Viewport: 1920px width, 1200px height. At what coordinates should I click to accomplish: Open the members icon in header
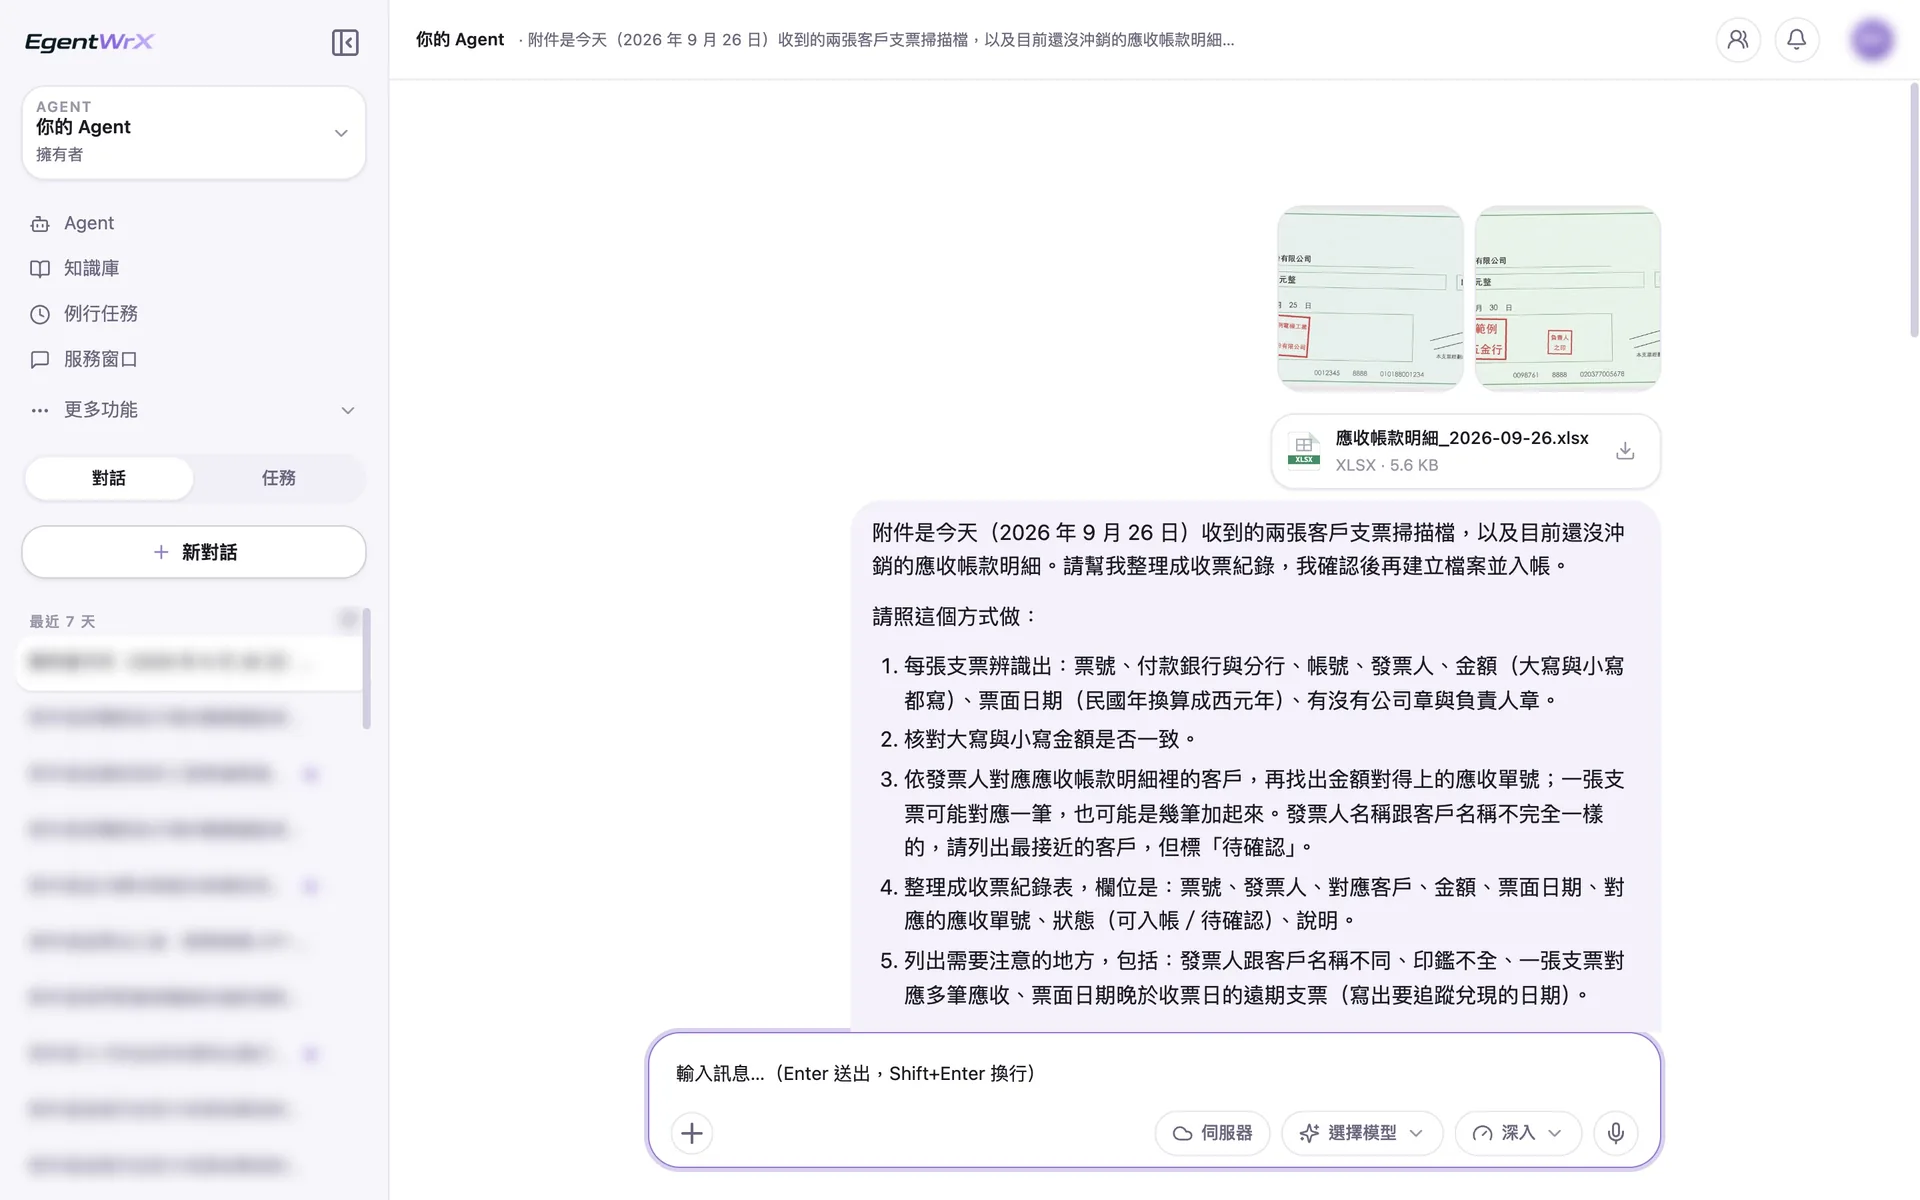tap(1738, 40)
